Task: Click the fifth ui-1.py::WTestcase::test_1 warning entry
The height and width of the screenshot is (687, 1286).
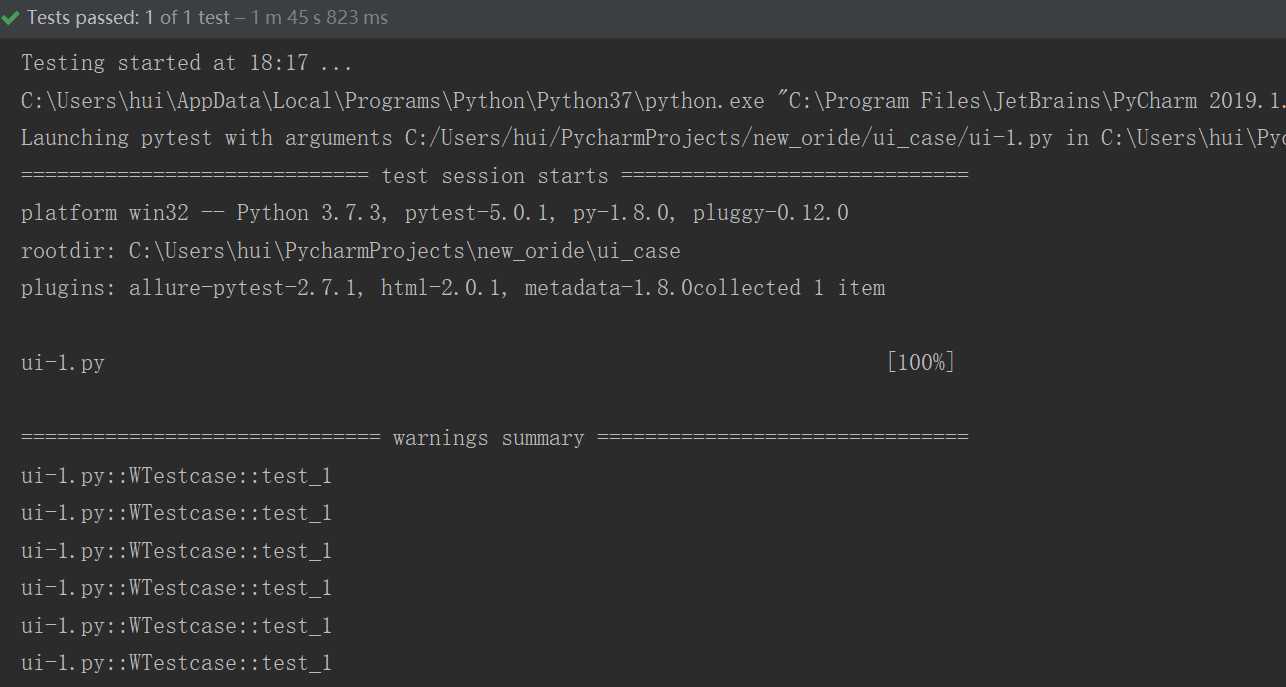Action: pyautogui.click(x=176, y=626)
